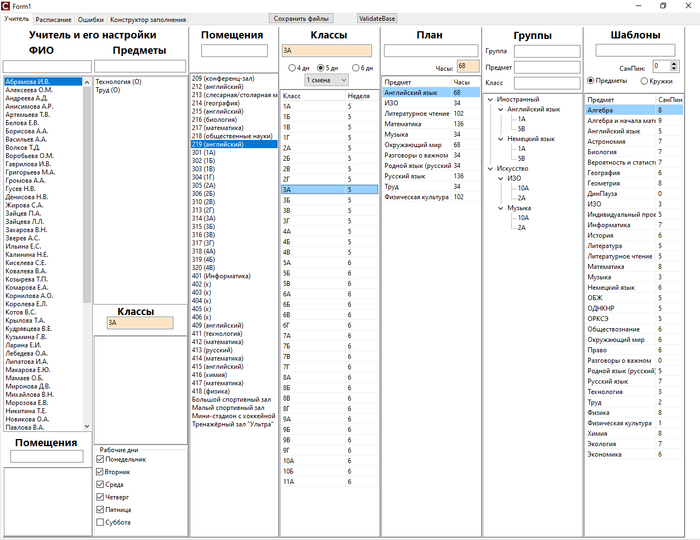
Task: Click the ФИО search input field
Action: [47, 66]
